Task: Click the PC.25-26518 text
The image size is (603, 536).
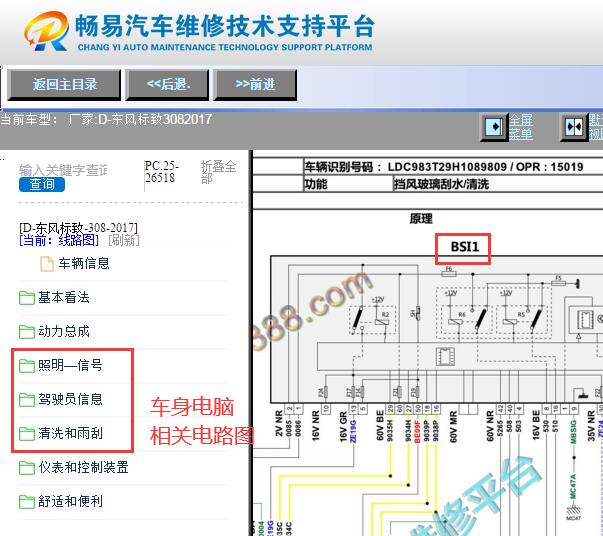Action: (162, 172)
